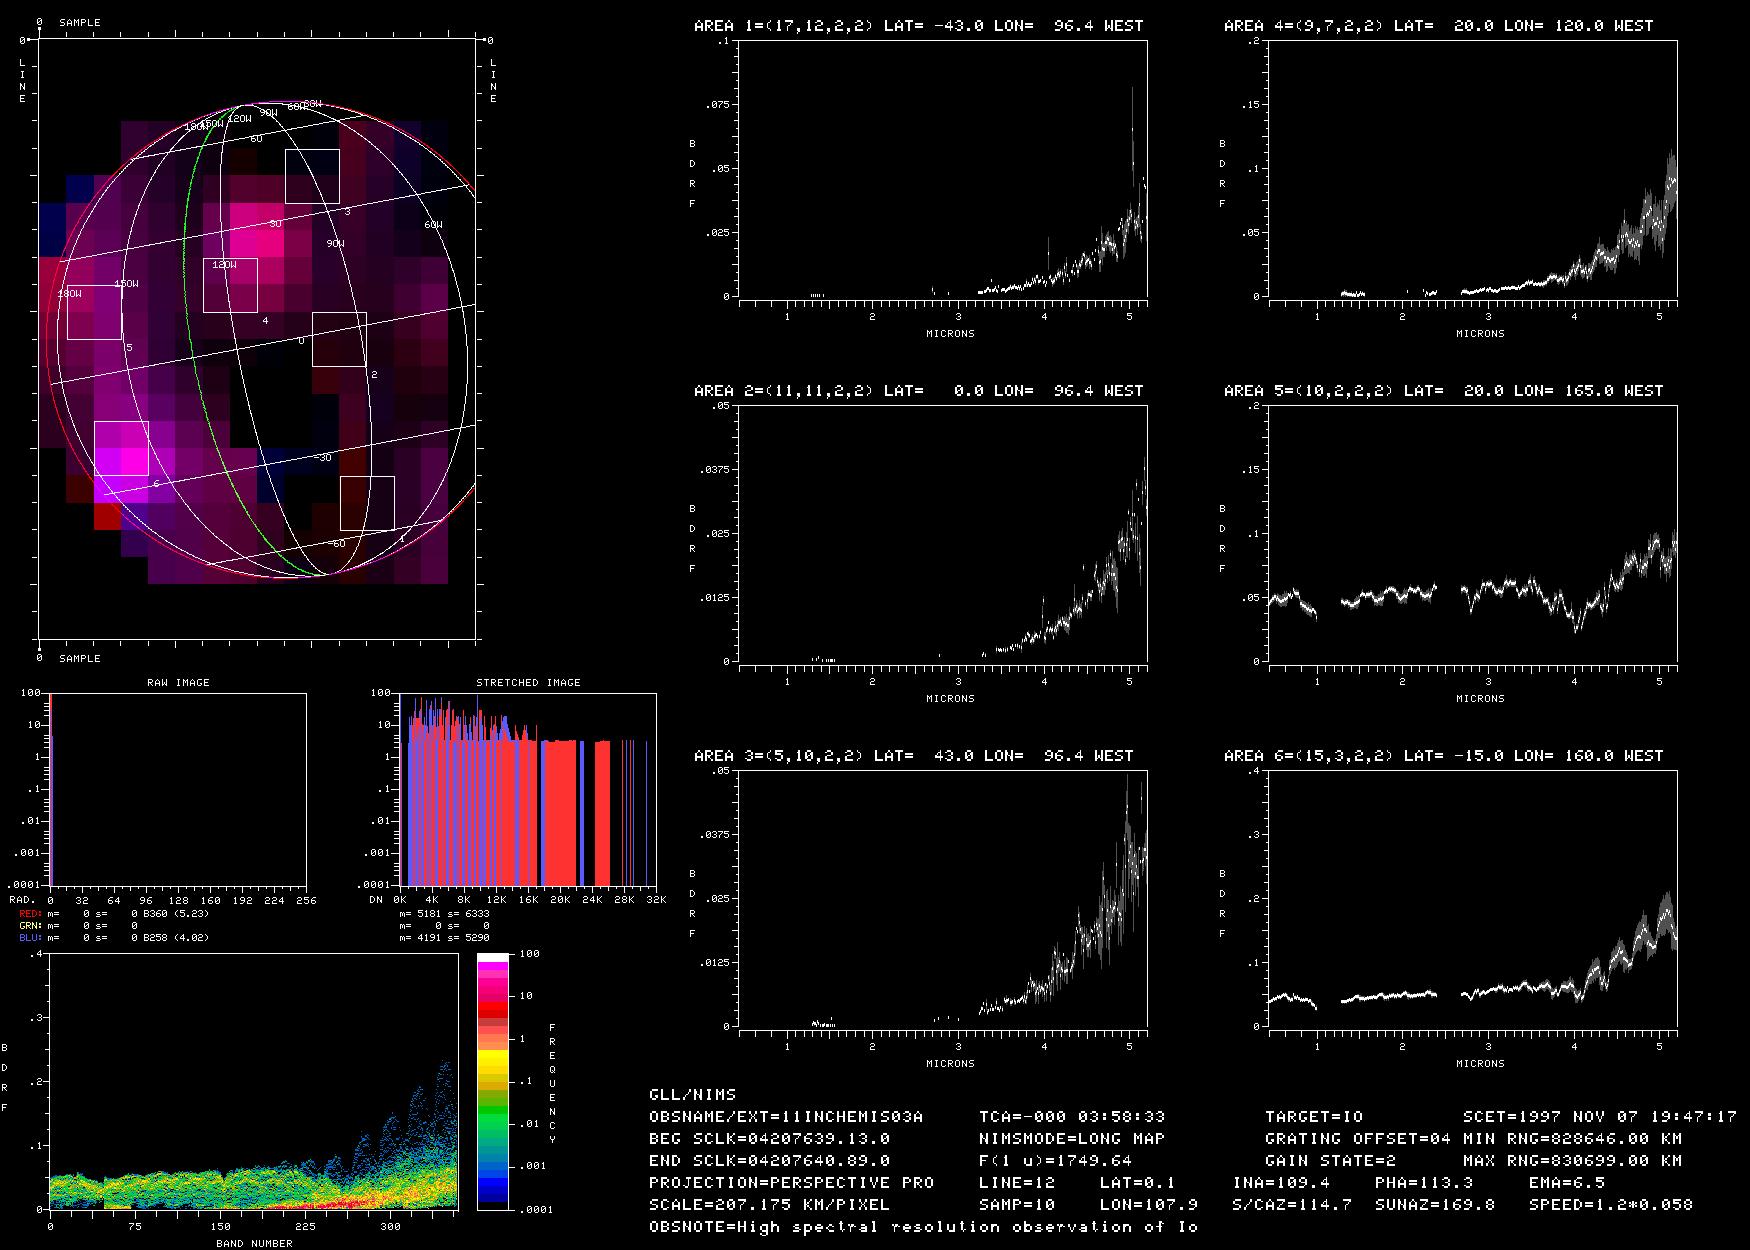This screenshot has width=1750, height=1250.
Task: Pick yellow band of frequency color bar
Action: click(494, 1060)
